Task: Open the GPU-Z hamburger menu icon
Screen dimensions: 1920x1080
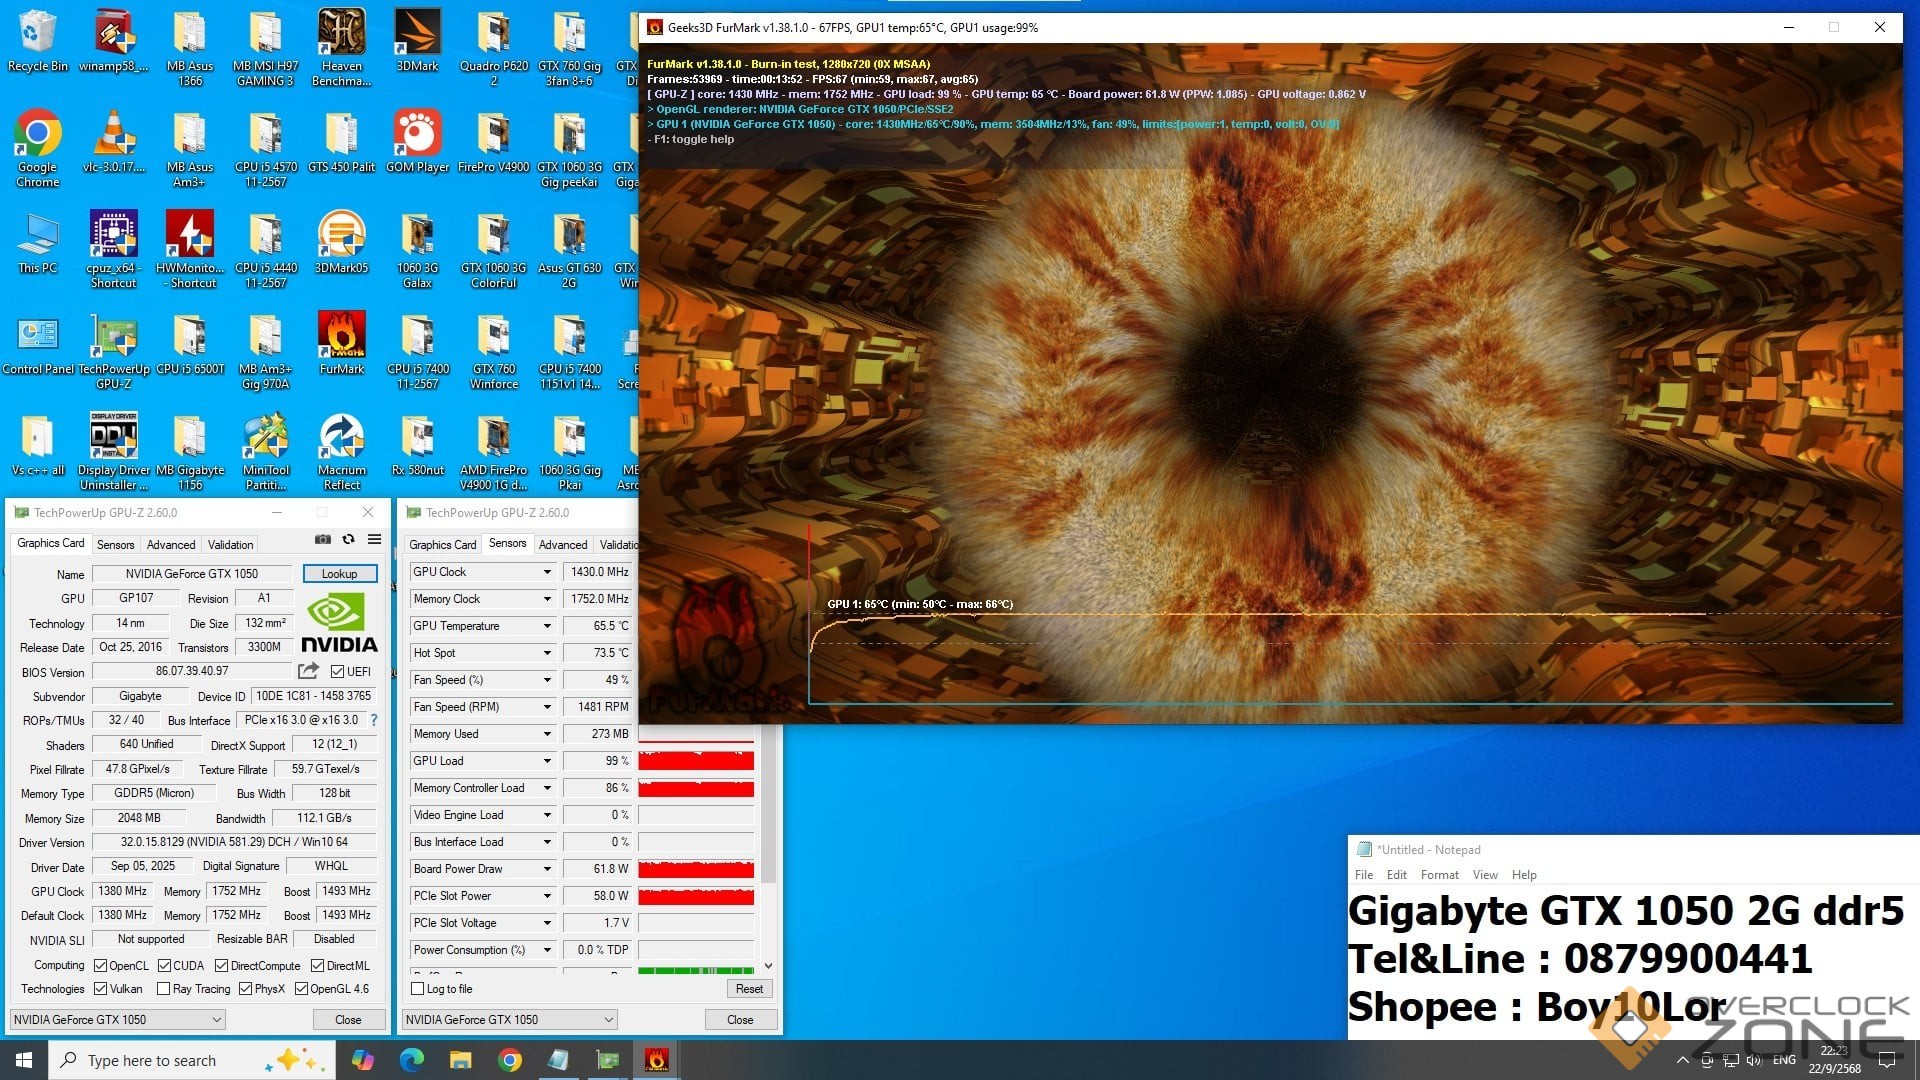Action: (374, 539)
